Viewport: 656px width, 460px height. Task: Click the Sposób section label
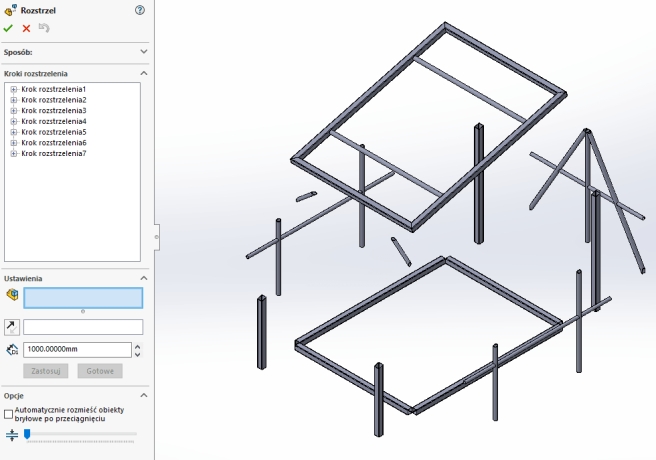tap(18, 52)
